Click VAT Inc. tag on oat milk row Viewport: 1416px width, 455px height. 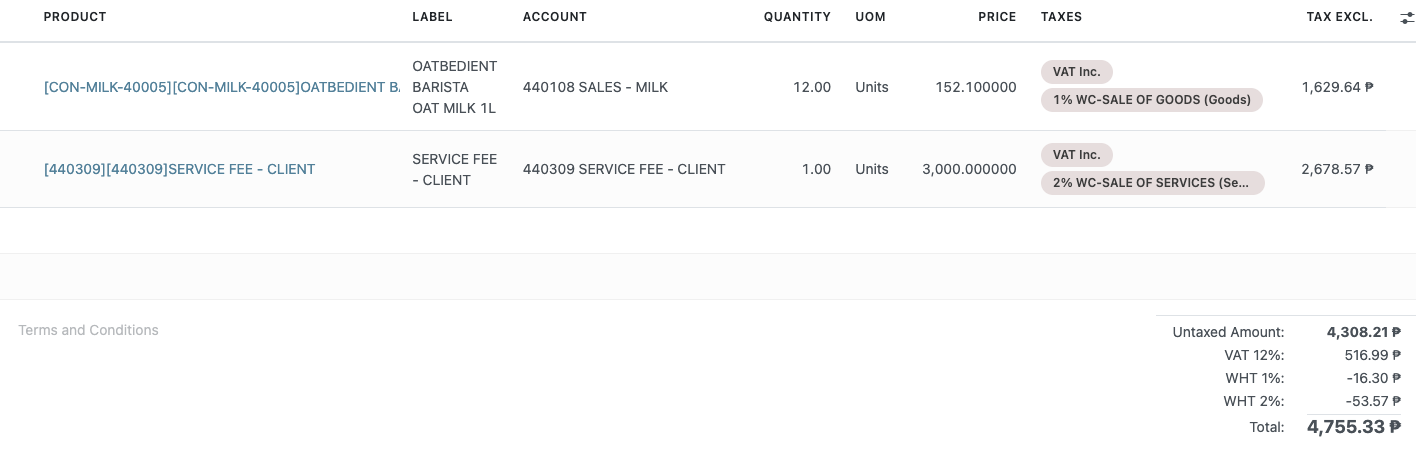[1077, 72]
